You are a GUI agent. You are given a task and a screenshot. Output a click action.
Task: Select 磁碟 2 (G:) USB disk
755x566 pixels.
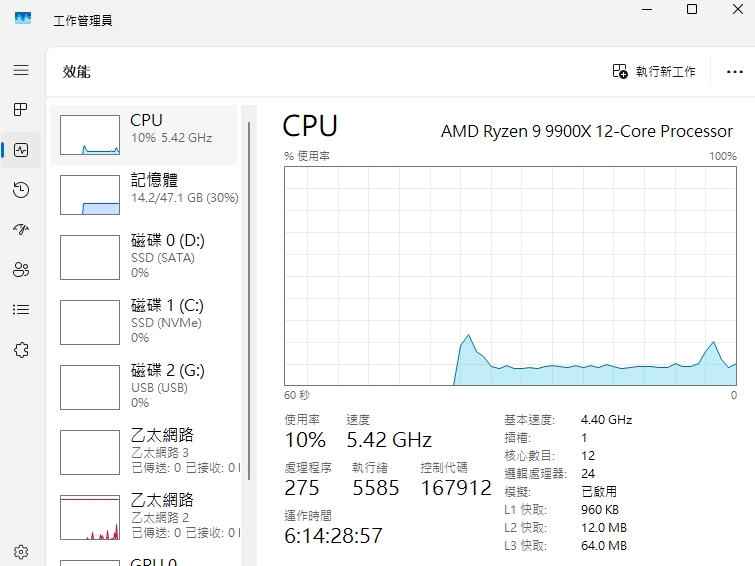[144, 386]
